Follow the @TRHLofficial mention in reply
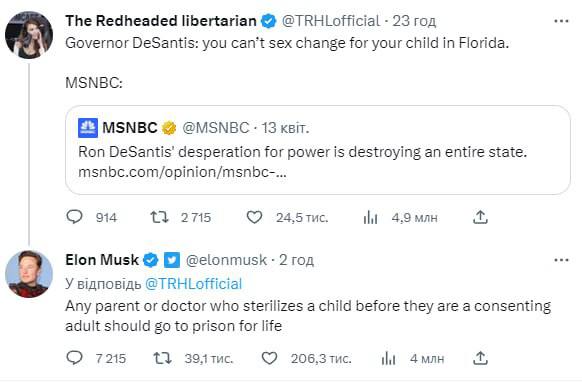The width and height of the screenshot is (582, 382). [x=193, y=284]
